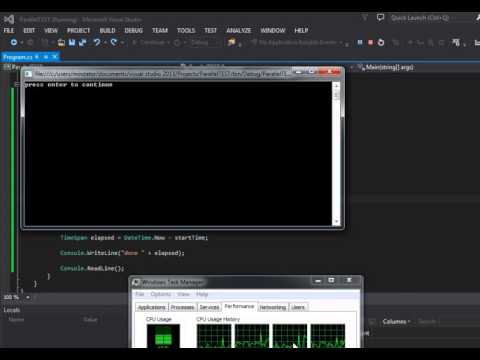Screen dimensions: 480x360
Task: Click the 'press enter to continue' console text
Action: 68,85
